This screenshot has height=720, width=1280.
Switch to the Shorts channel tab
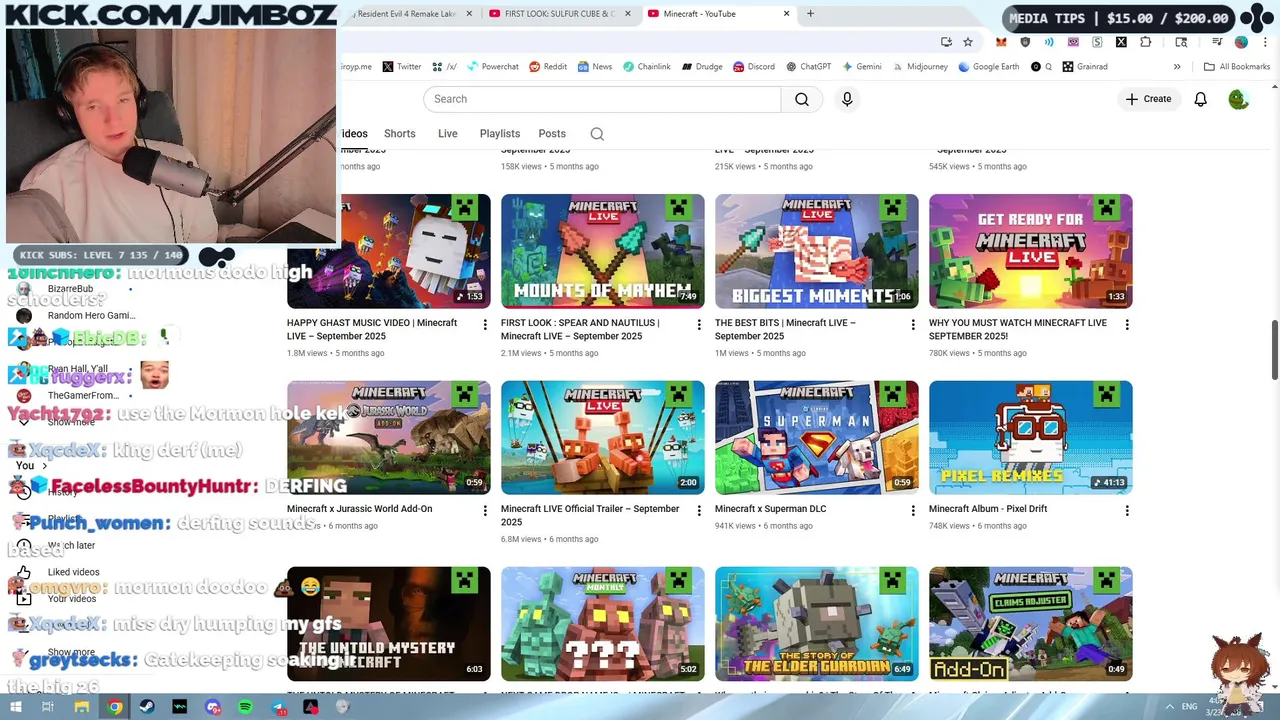click(x=399, y=134)
